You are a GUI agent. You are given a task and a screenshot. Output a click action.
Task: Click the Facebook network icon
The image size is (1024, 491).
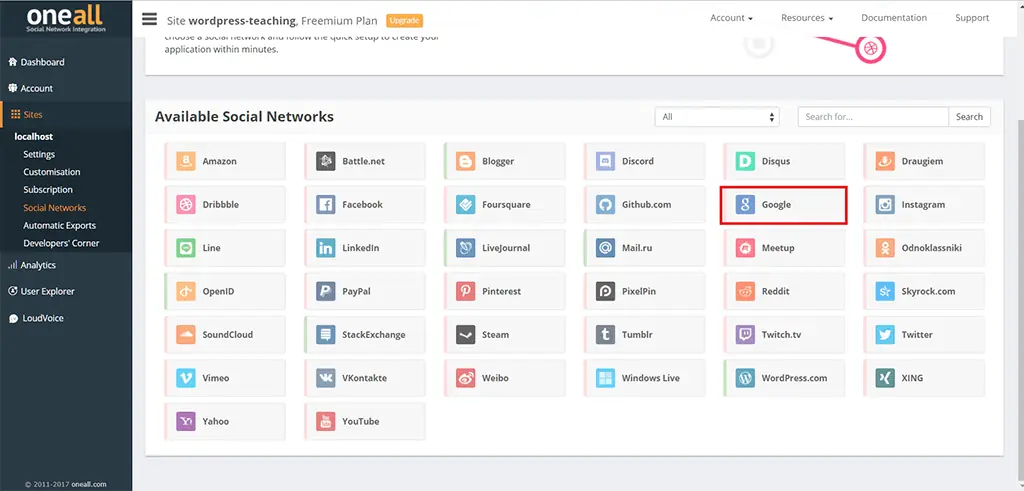(325, 204)
